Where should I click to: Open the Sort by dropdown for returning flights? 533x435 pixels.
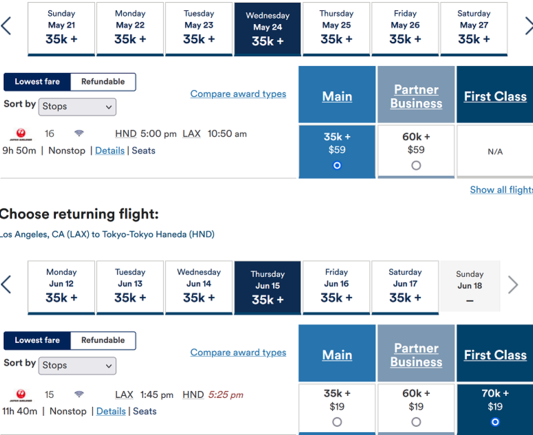tap(77, 366)
